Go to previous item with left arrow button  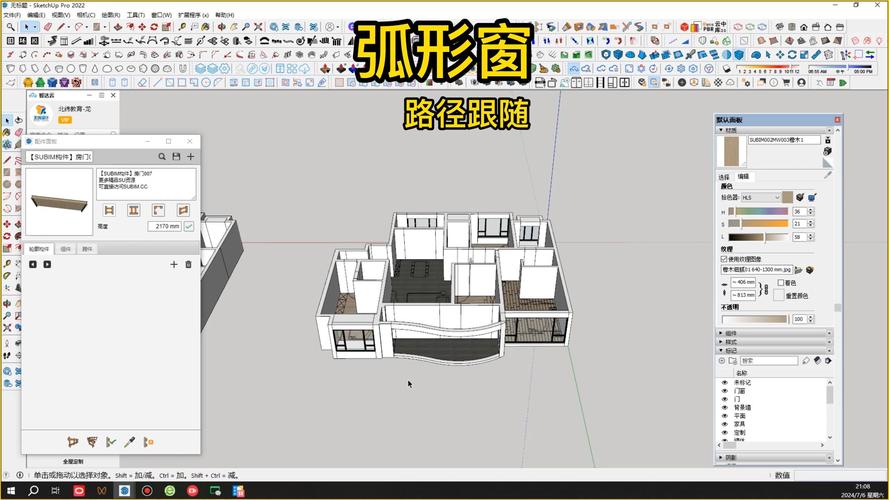click(x=33, y=265)
